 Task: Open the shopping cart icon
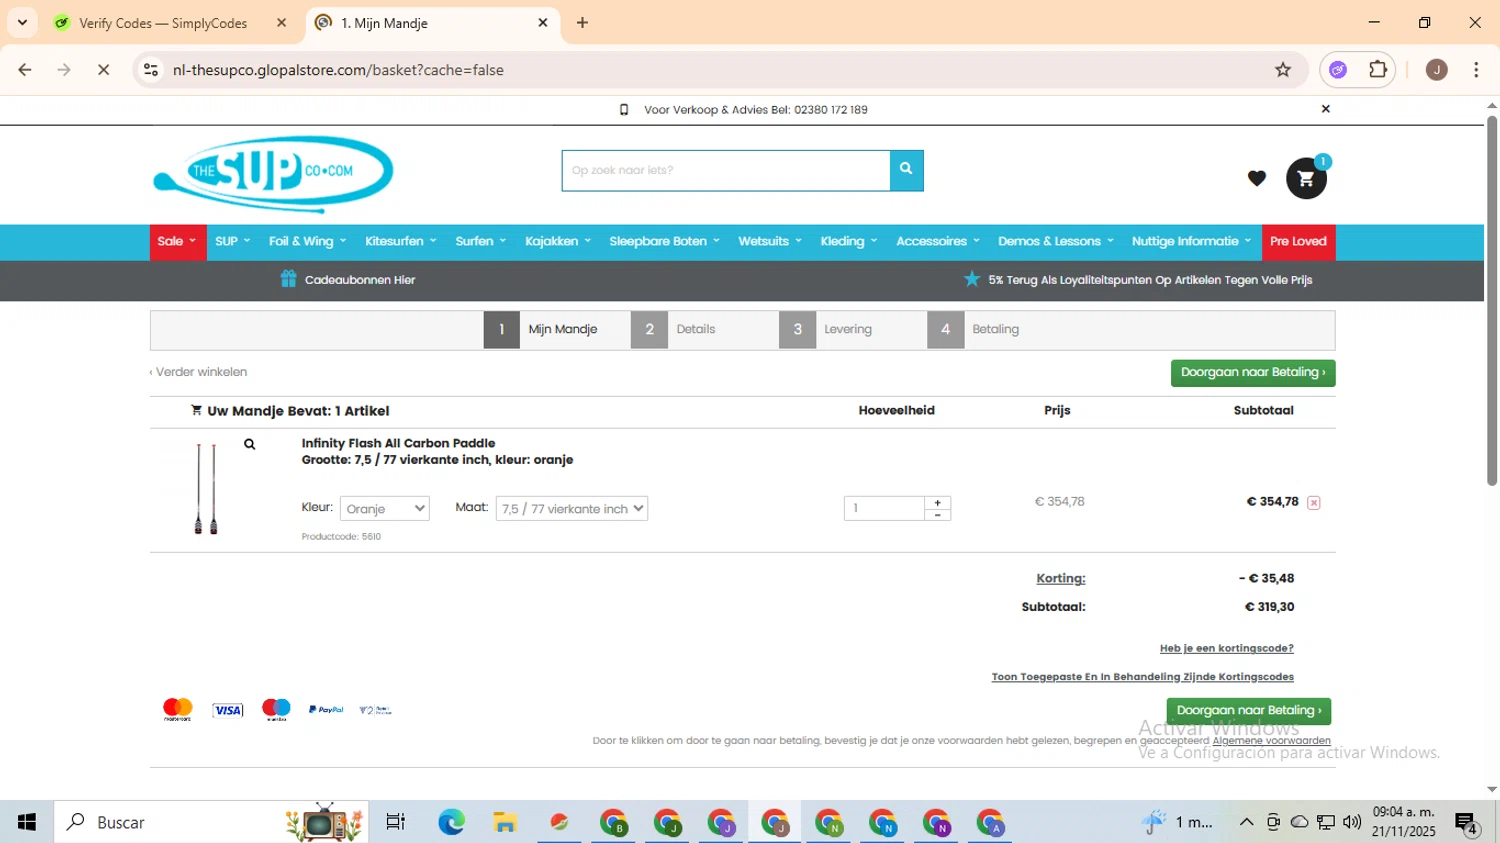1306,179
